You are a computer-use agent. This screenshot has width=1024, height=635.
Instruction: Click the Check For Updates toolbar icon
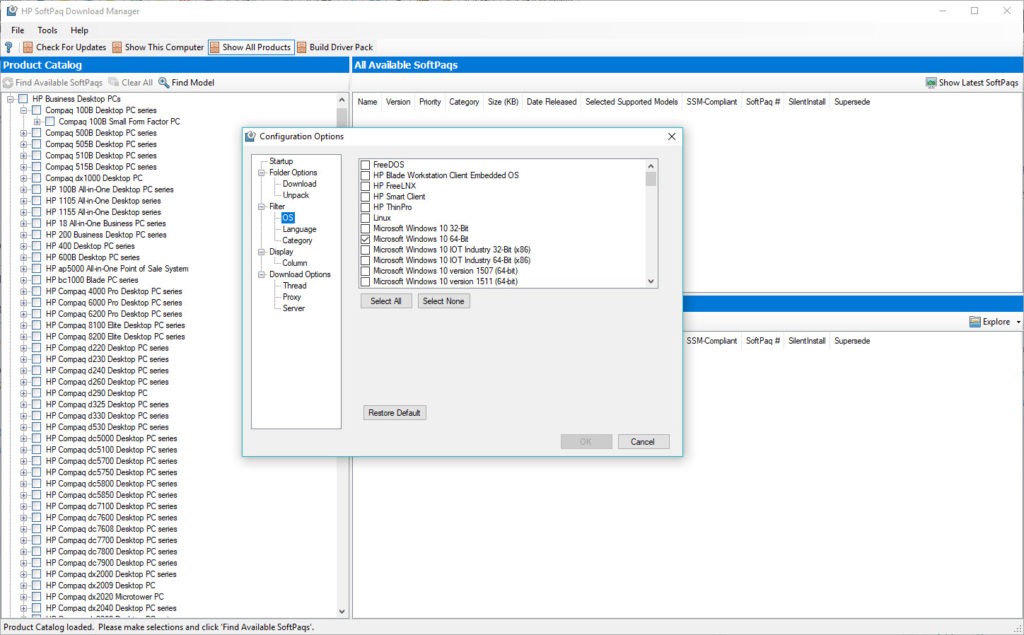pos(28,47)
